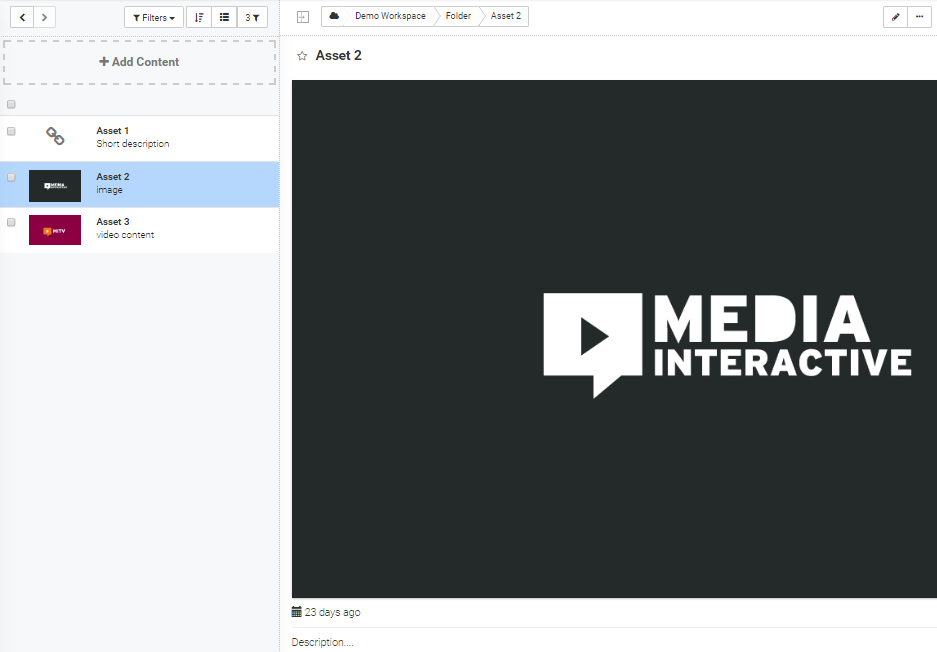Viewport: 937px width, 652px height.
Task: Click the 3 active filters button
Action: 252,17
